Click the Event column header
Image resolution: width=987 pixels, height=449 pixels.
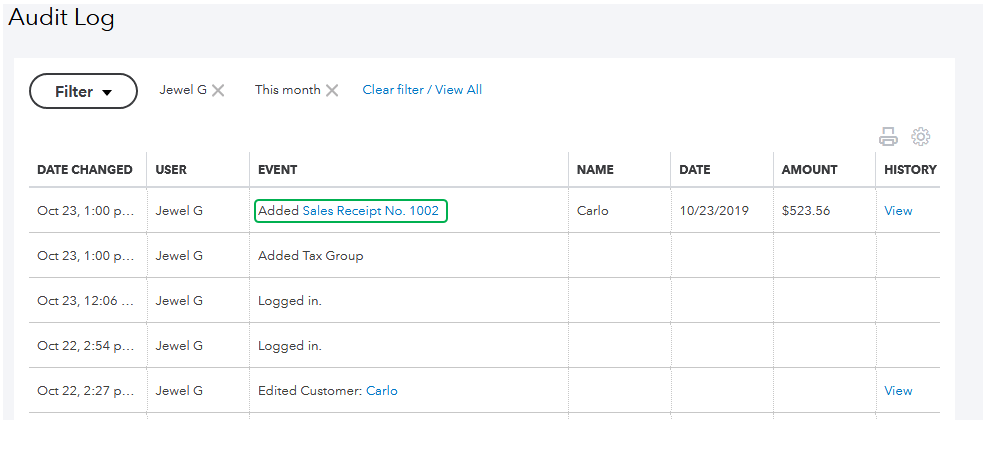point(277,170)
